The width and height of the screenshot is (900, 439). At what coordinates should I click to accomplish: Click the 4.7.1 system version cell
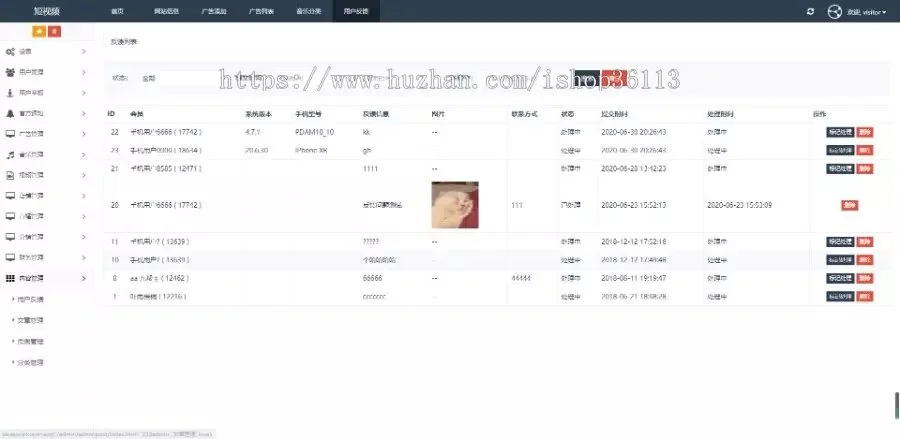pyautogui.click(x=253, y=132)
